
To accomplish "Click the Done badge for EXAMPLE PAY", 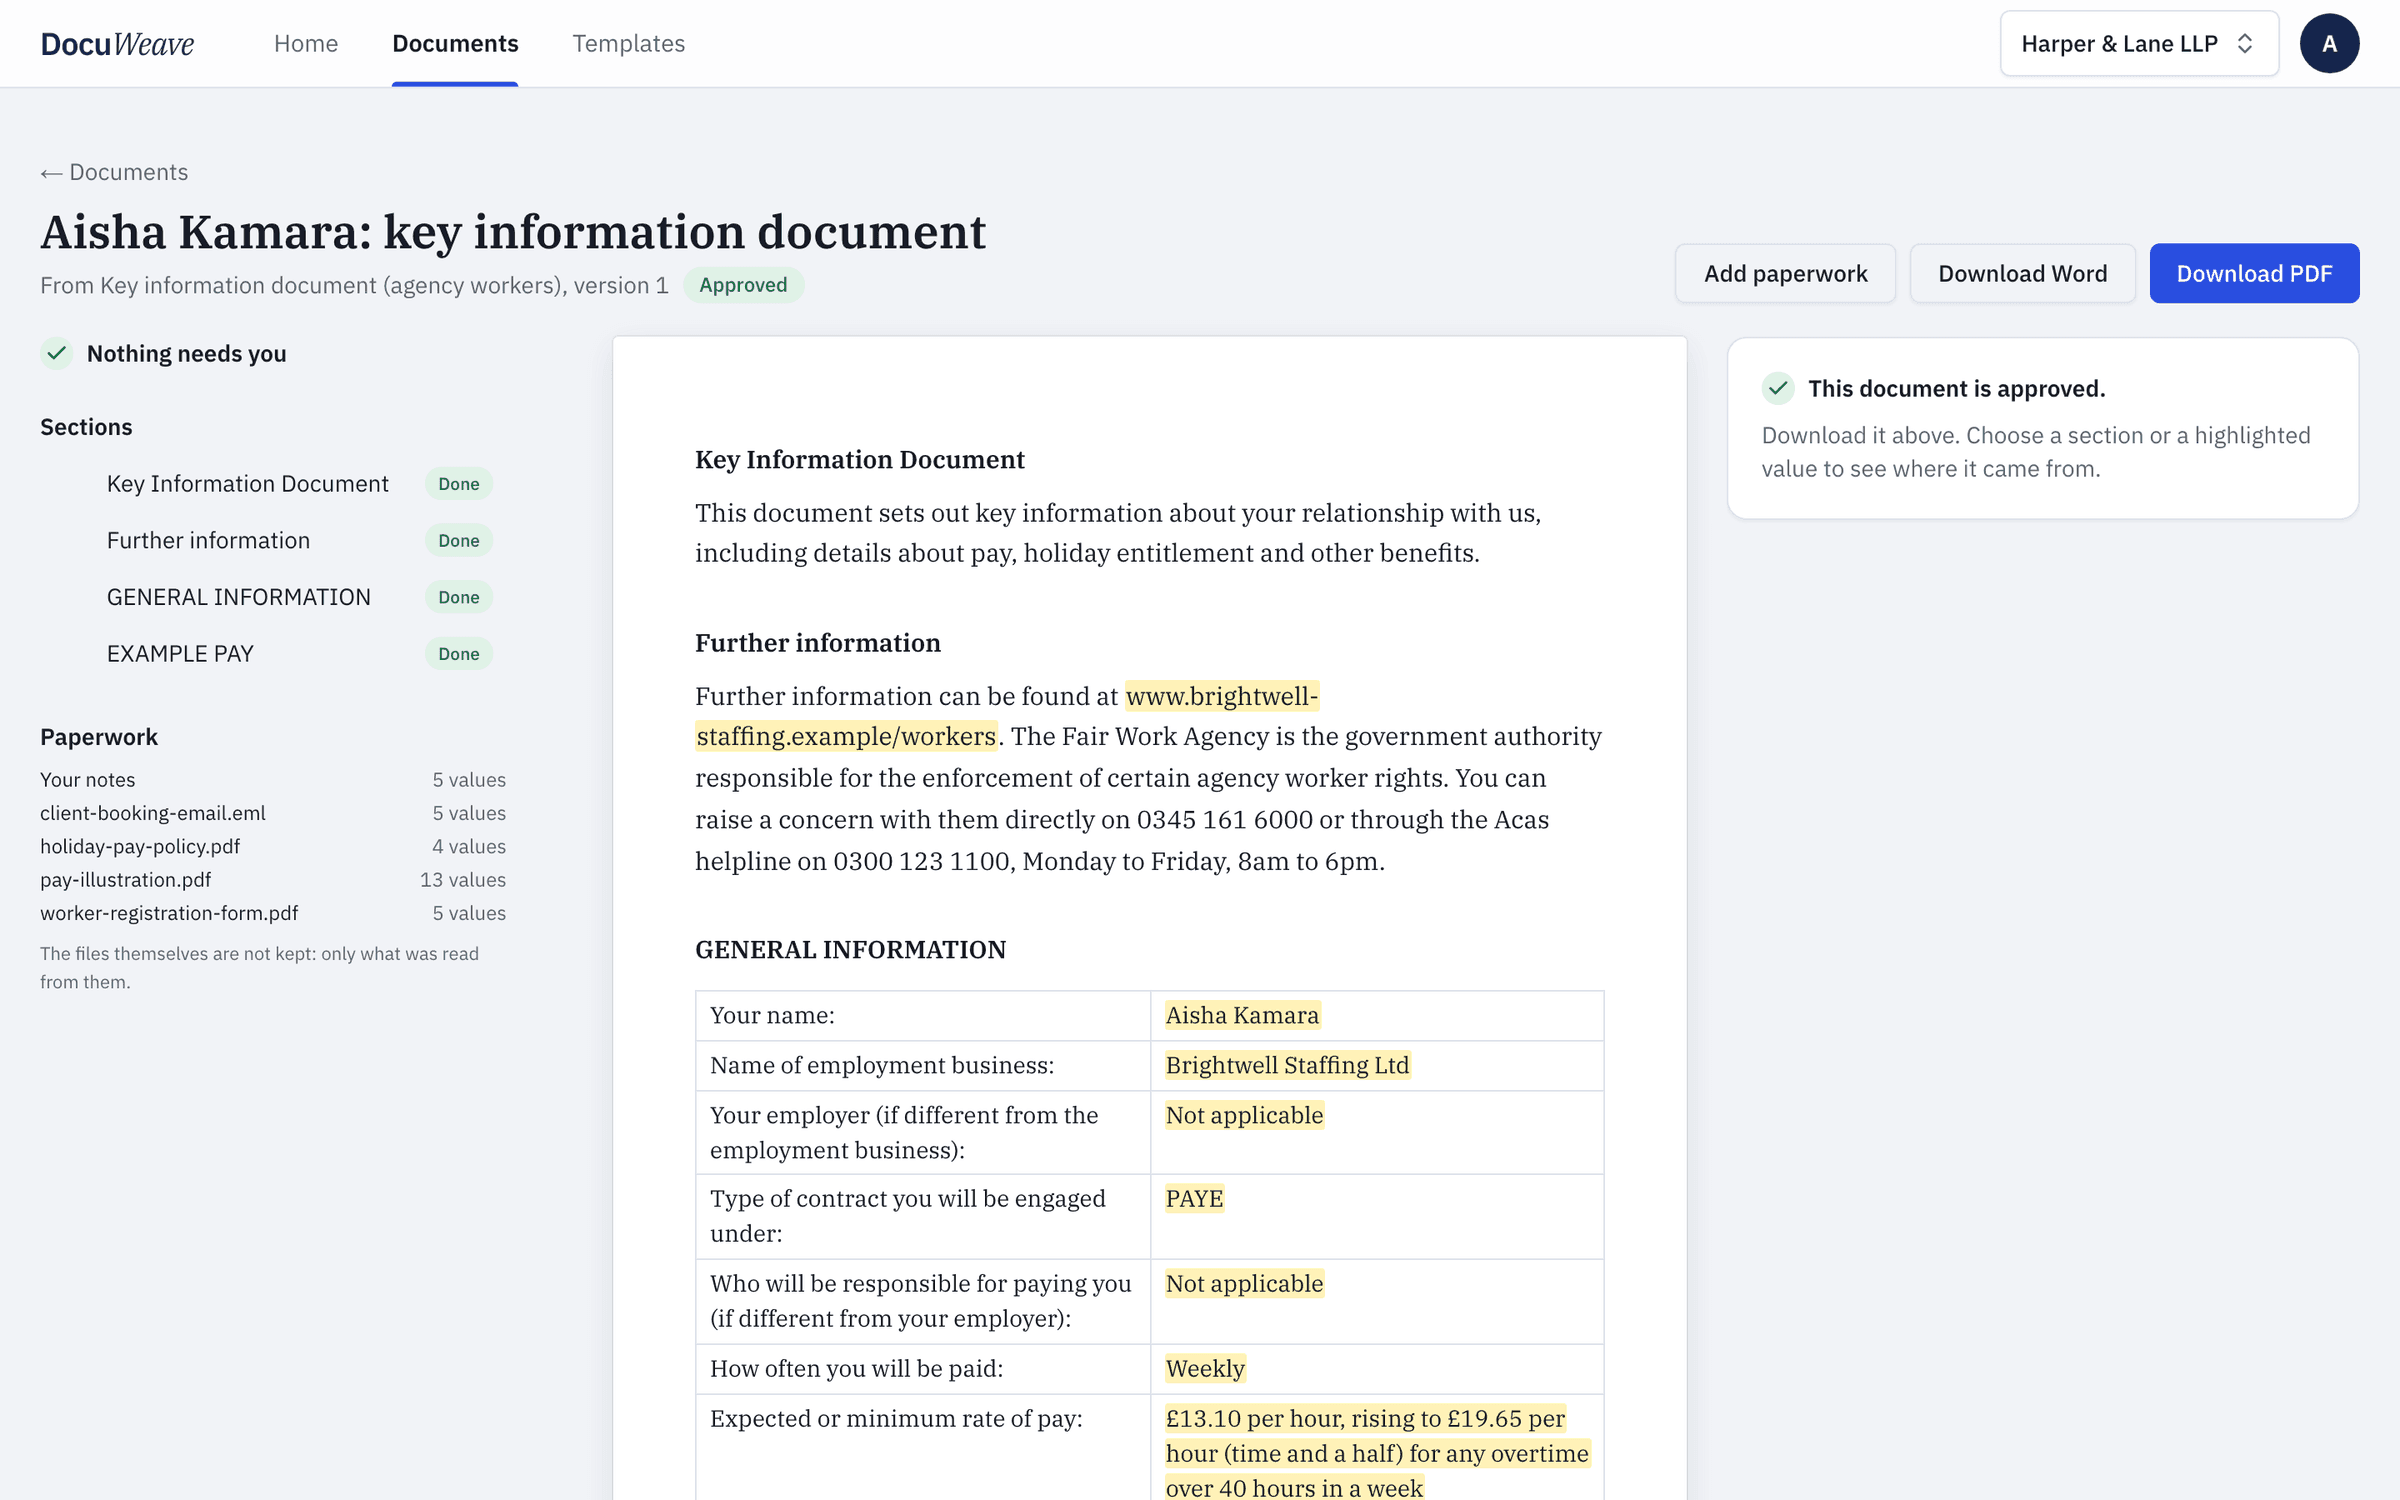I will point(459,654).
